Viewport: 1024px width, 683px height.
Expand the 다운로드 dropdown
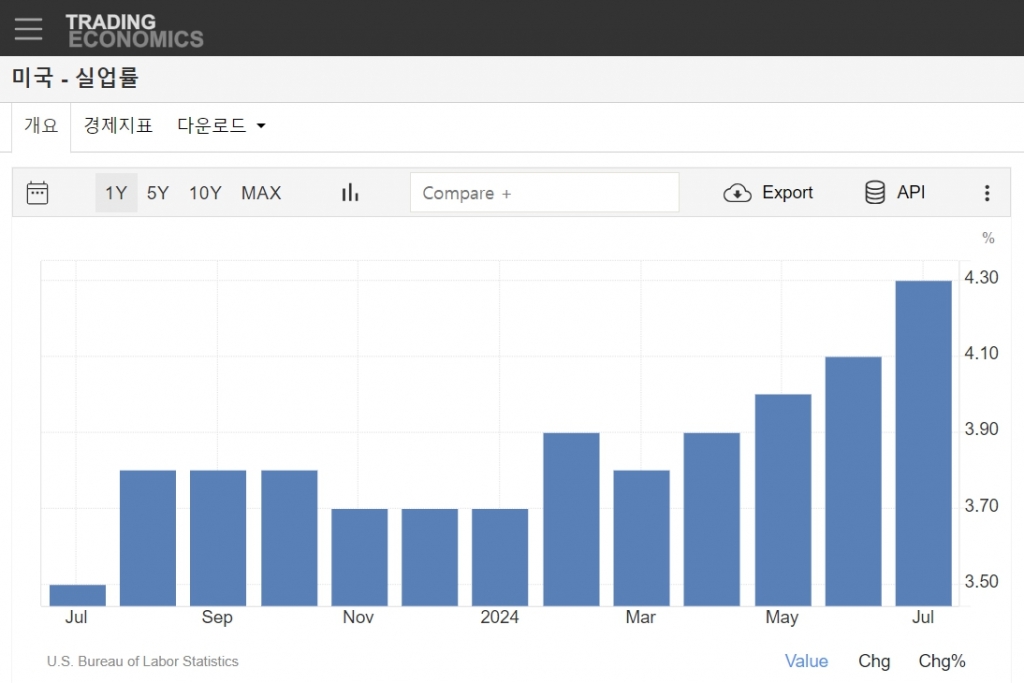221,126
